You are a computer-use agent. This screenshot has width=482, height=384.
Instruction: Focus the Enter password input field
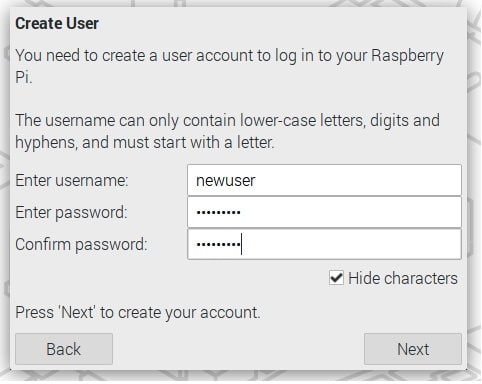click(324, 212)
